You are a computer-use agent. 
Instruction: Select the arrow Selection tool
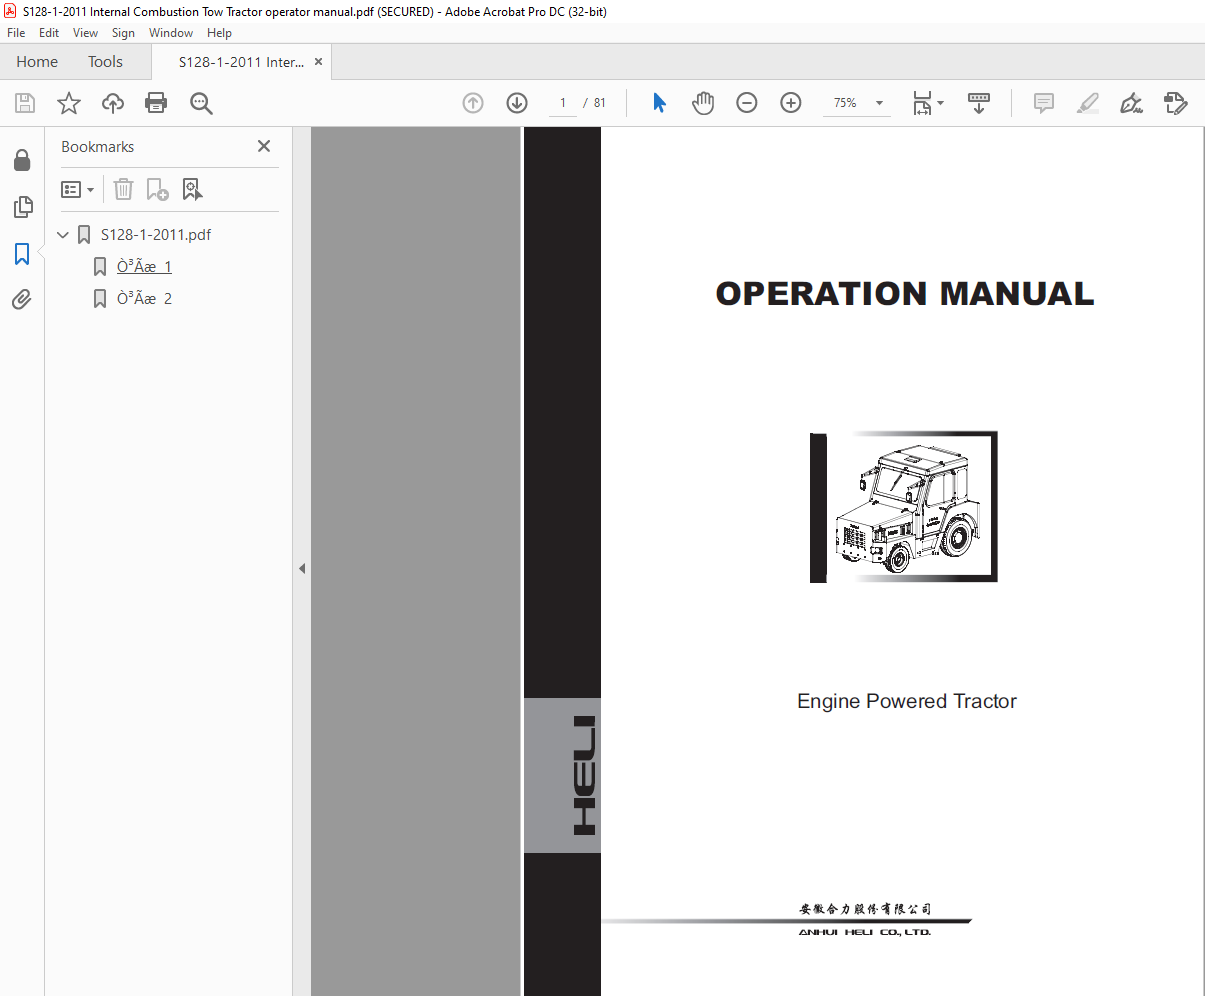(659, 103)
